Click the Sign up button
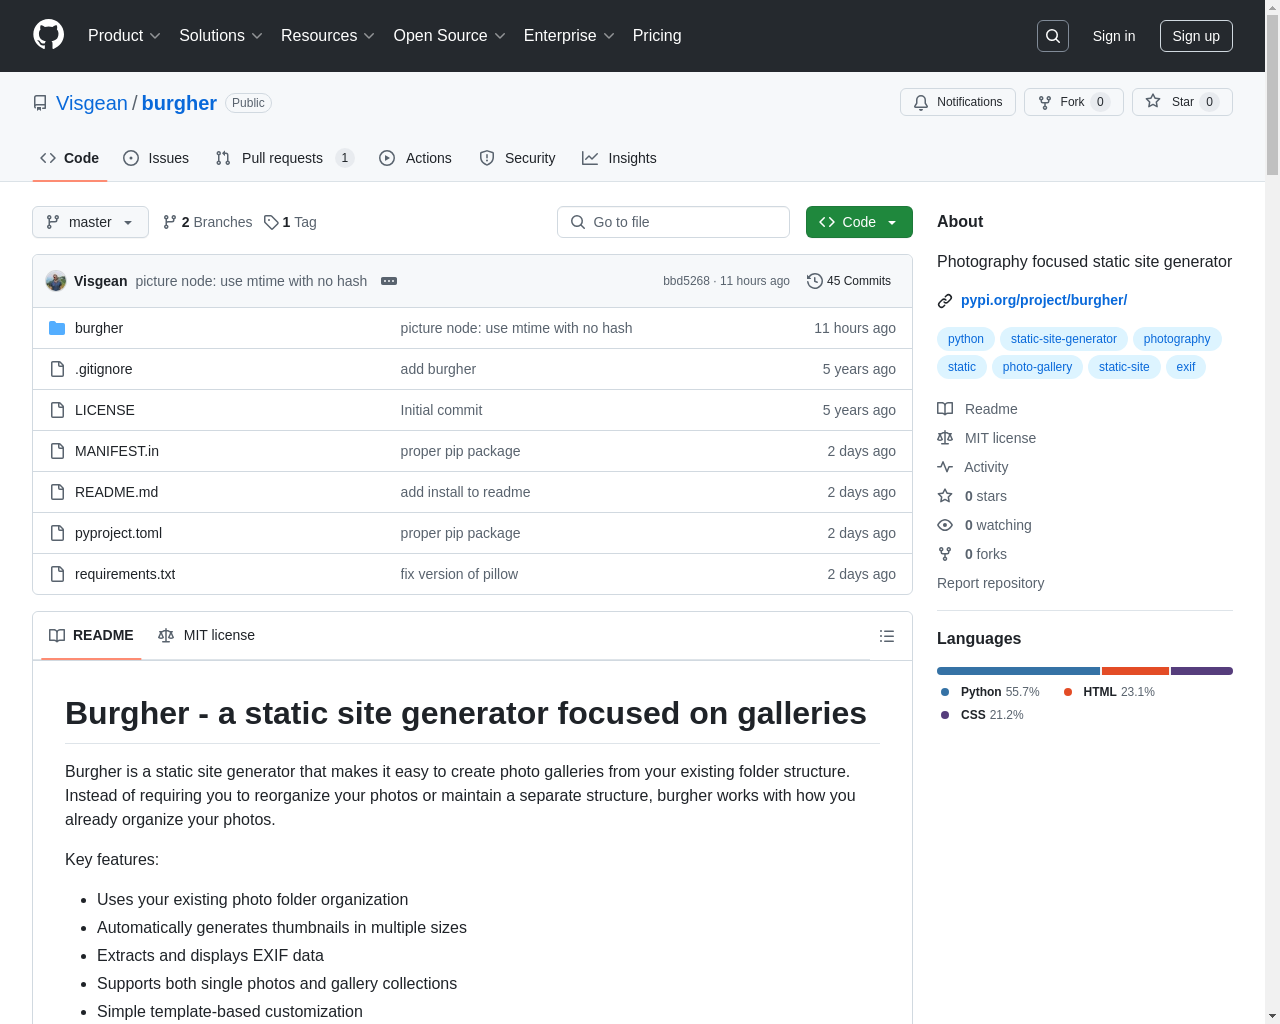 click(x=1196, y=36)
